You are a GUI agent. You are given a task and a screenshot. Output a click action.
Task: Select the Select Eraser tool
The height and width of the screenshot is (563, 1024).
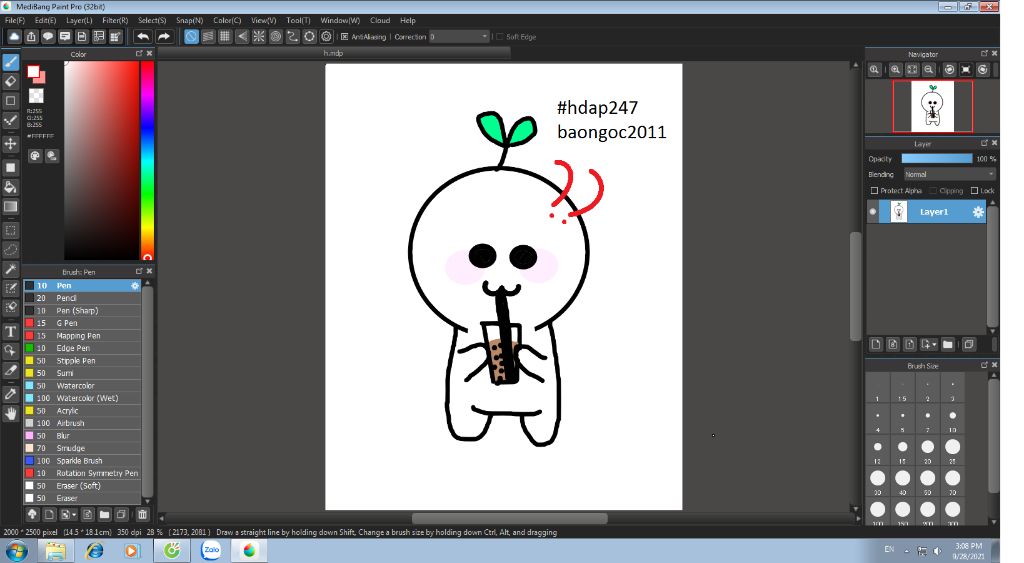click(x=10, y=307)
